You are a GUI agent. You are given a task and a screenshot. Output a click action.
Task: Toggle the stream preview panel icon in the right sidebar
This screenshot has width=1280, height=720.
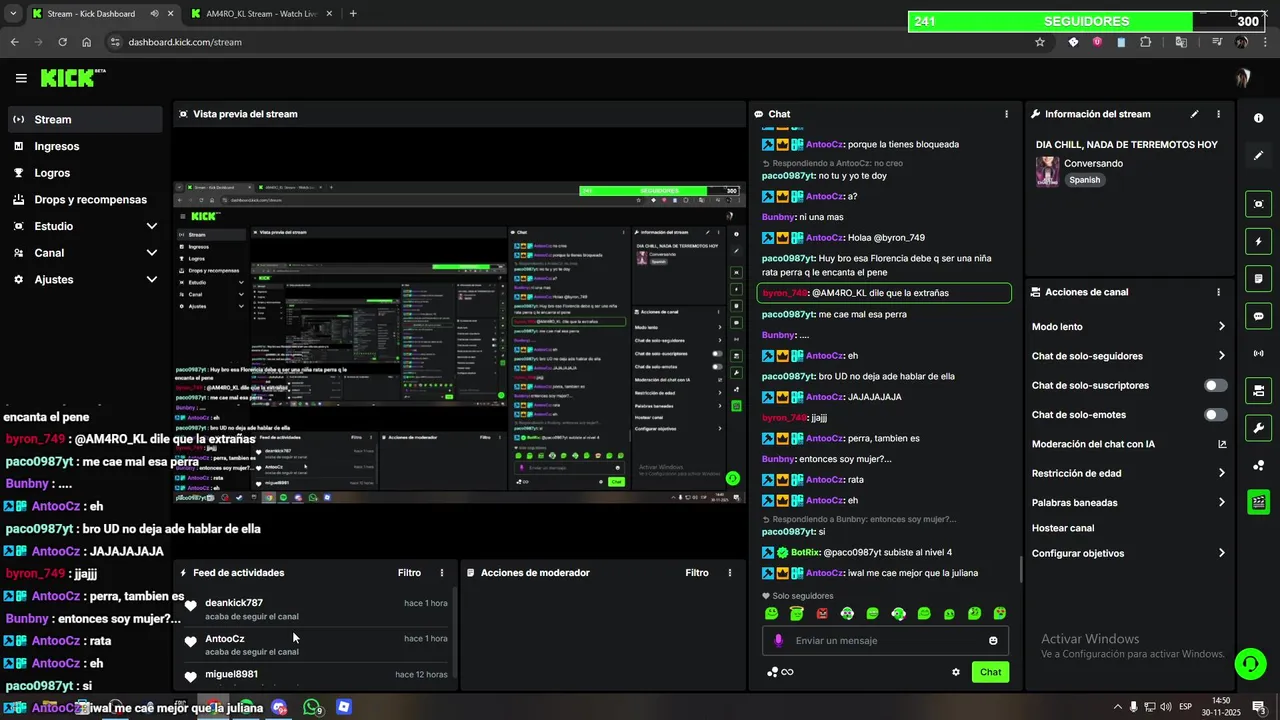pyautogui.click(x=1258, y=204)
